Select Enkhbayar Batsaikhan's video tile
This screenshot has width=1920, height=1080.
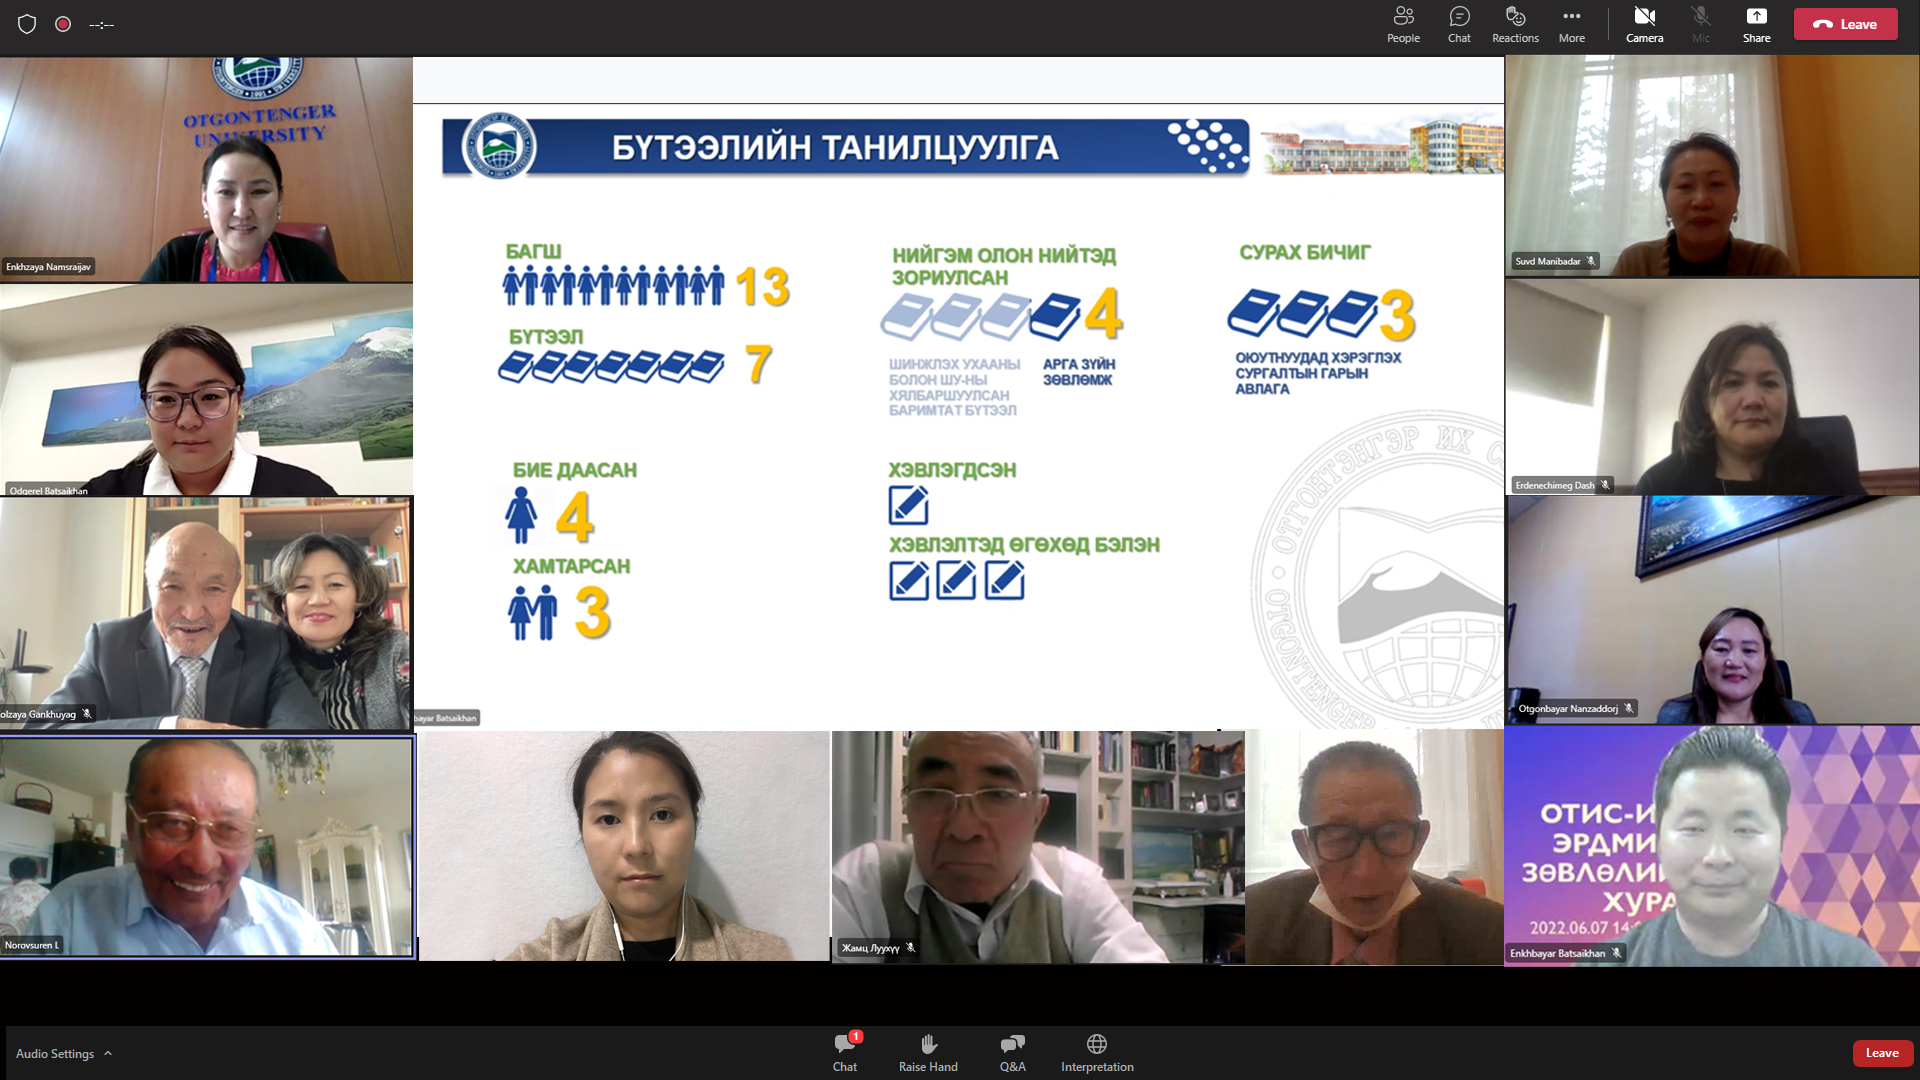1712,846
